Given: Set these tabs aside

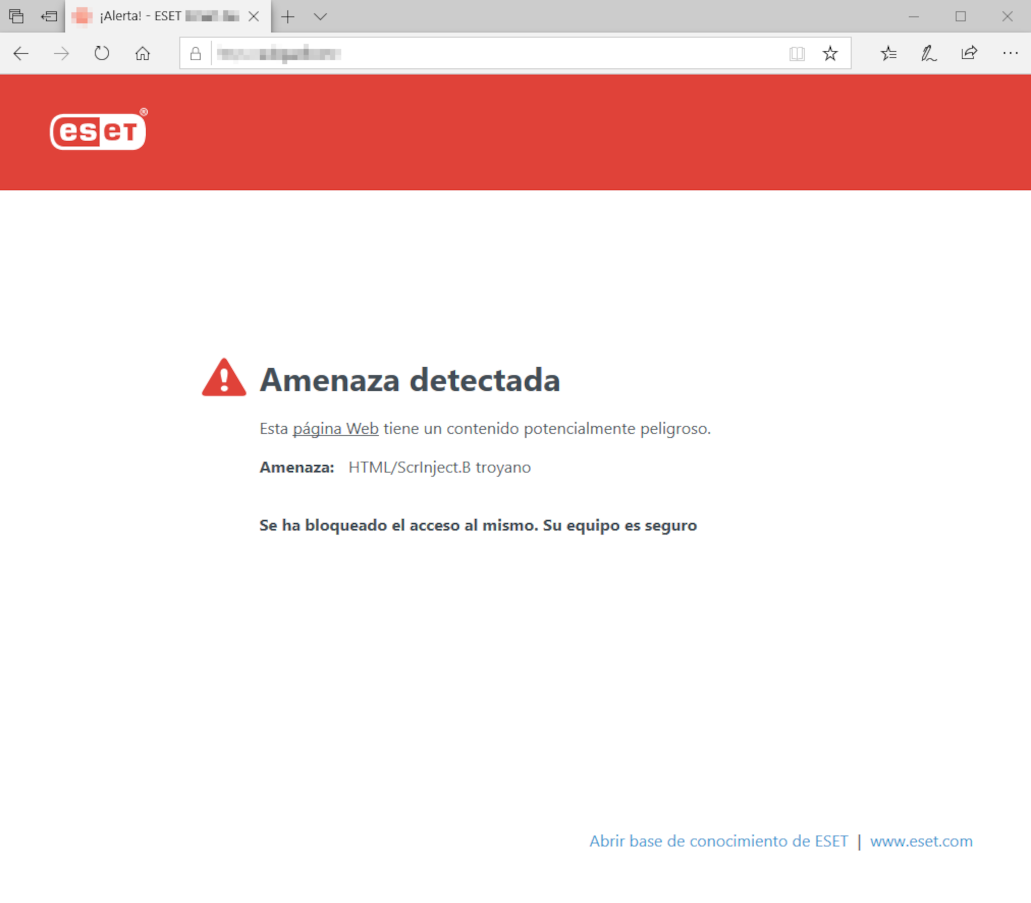Looking at the screenshot, I should (16, 16).
